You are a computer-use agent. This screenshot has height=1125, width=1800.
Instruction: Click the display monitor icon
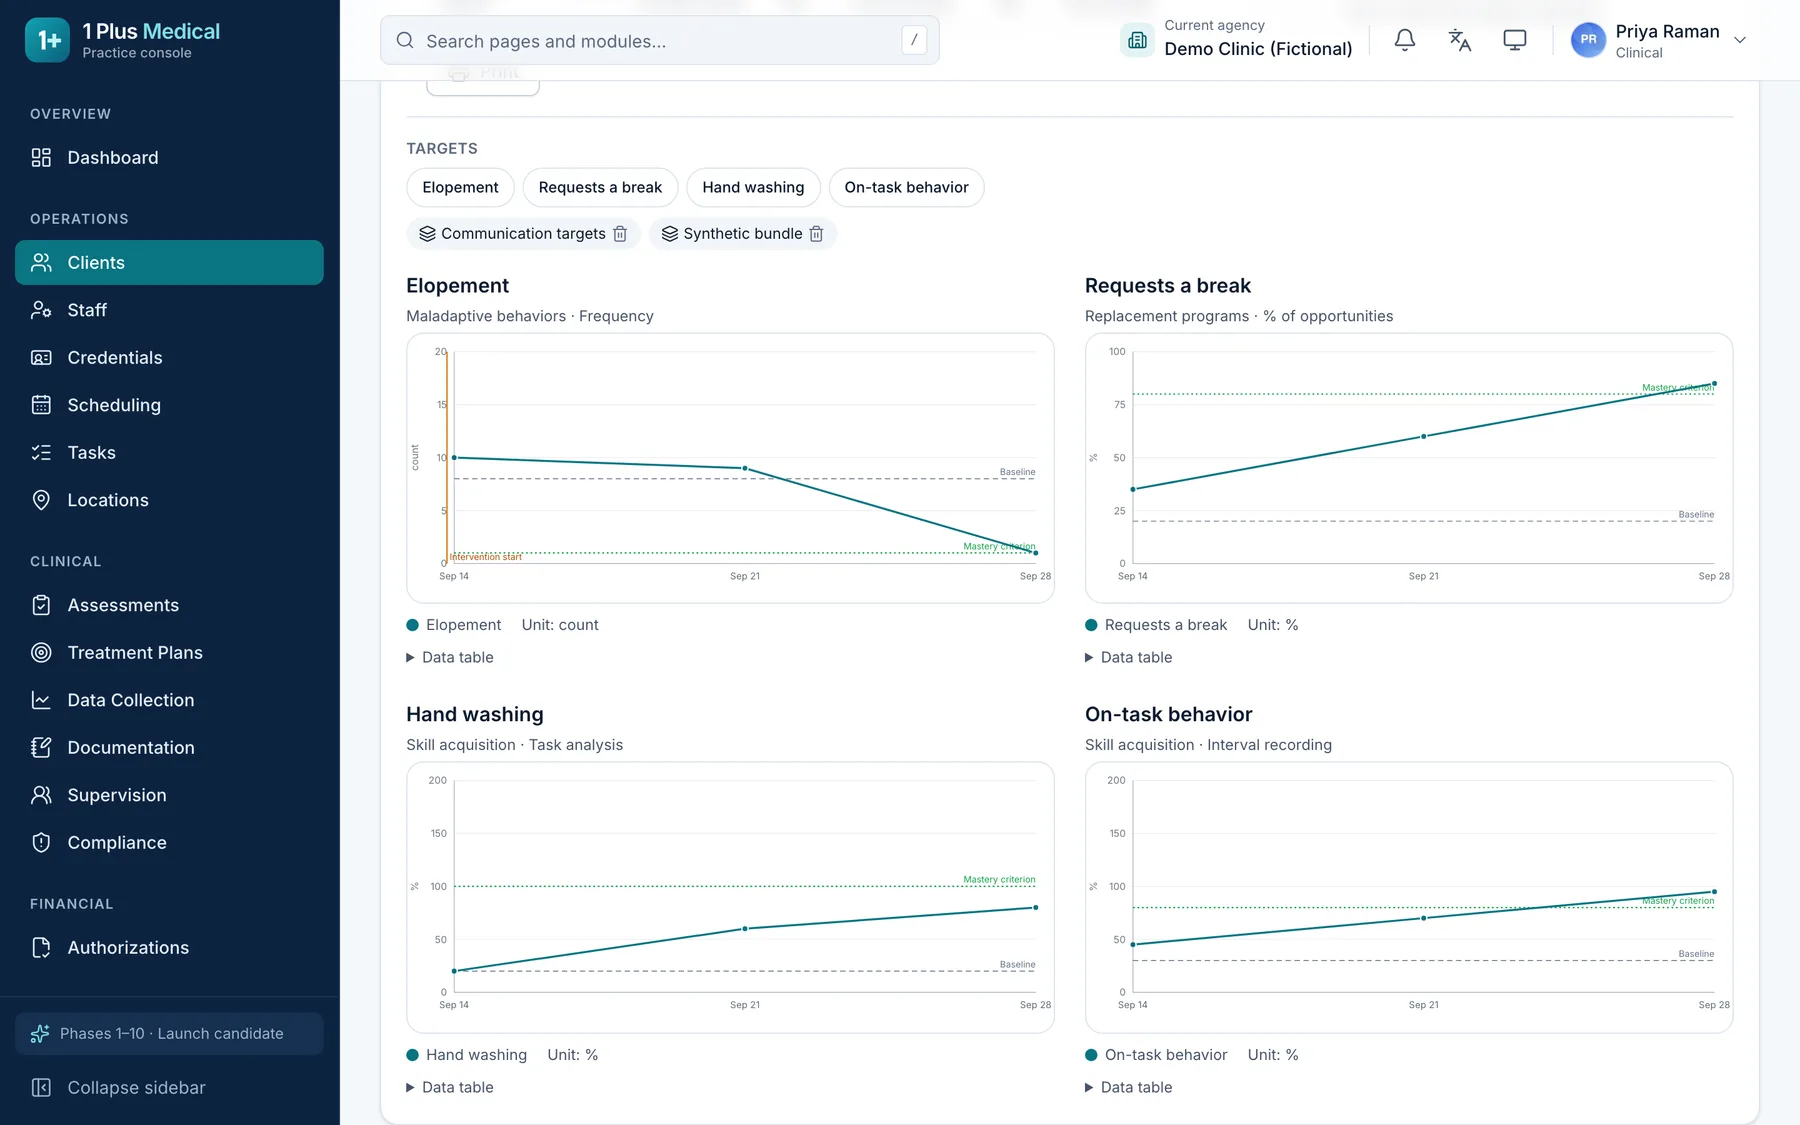point(1515,40)
